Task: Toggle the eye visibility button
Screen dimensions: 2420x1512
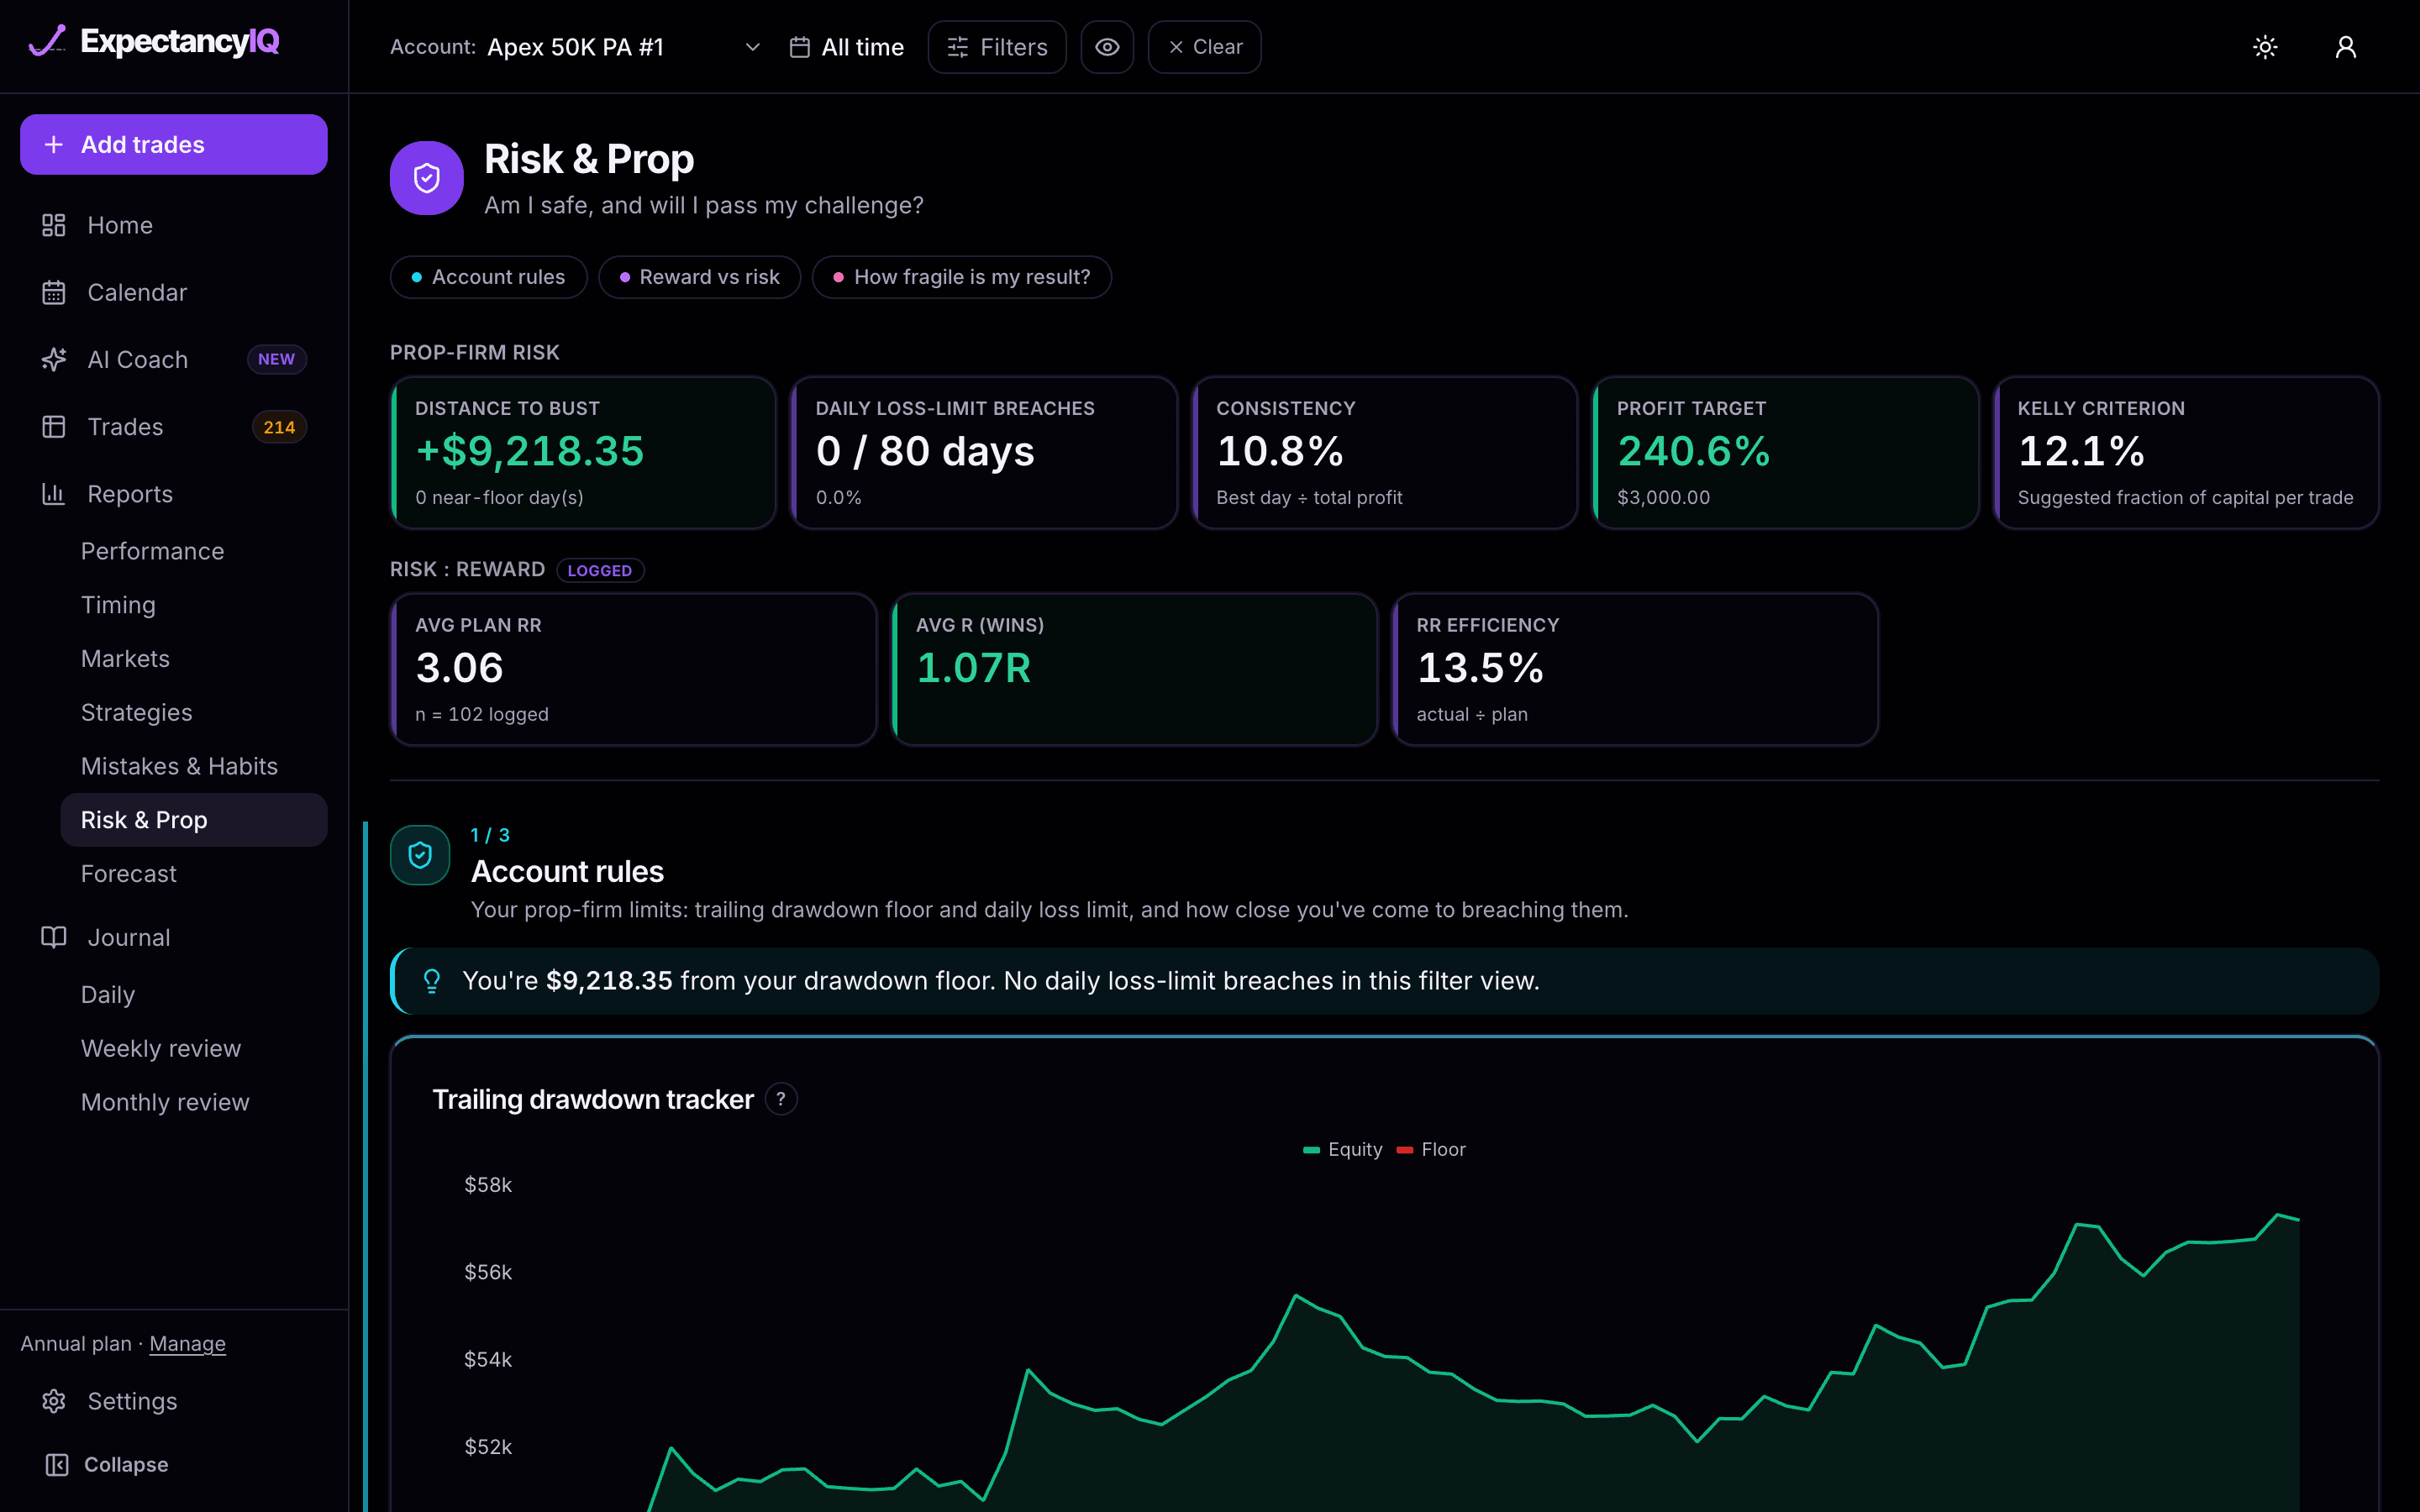Action: click(x=1107, y=47)
